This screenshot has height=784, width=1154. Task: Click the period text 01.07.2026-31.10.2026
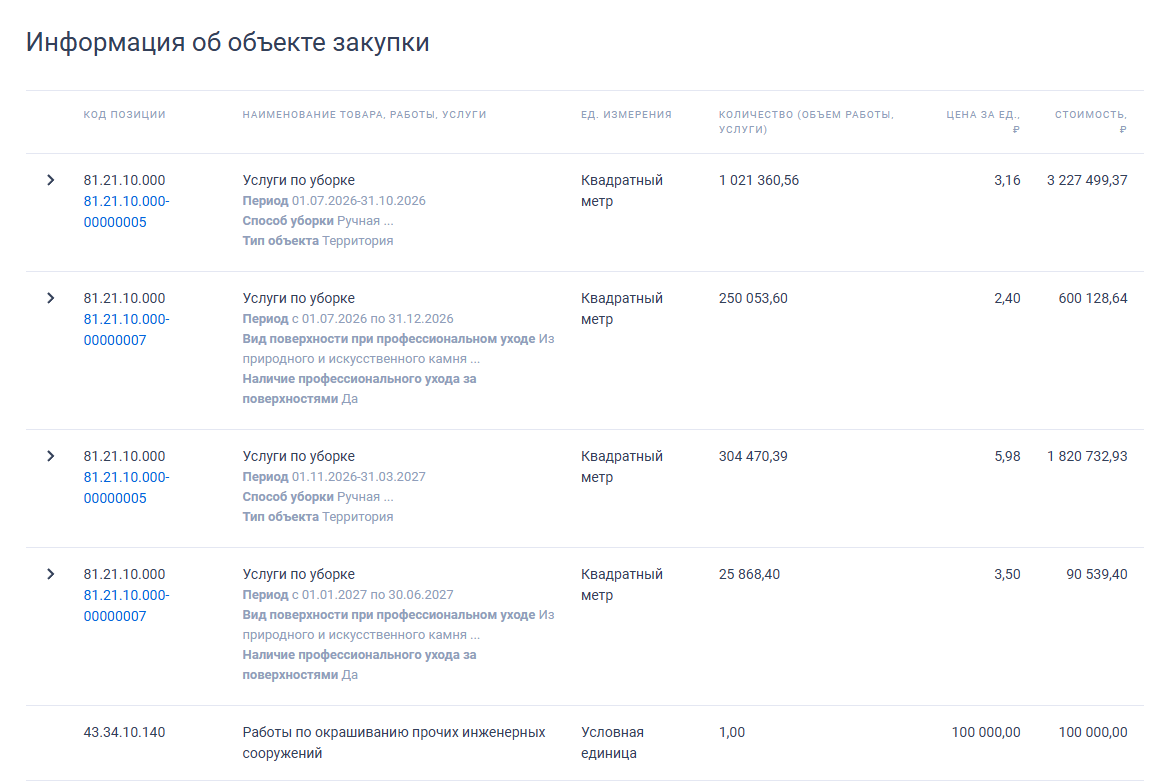click(358, 201)
